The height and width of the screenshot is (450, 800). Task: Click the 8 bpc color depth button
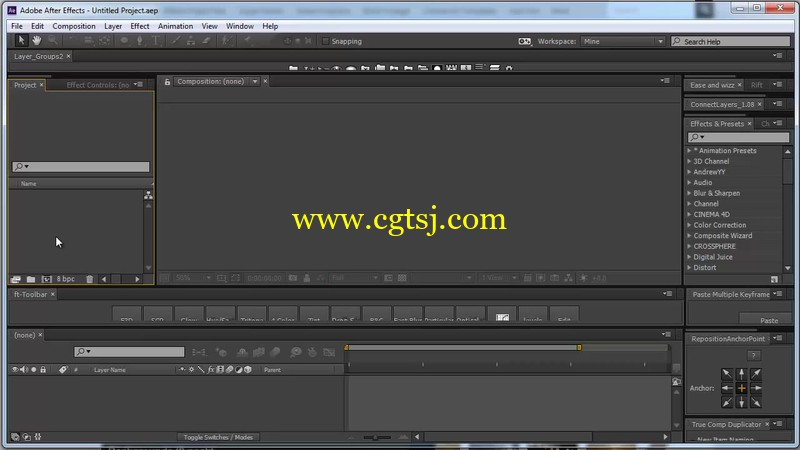click(66, 279)
